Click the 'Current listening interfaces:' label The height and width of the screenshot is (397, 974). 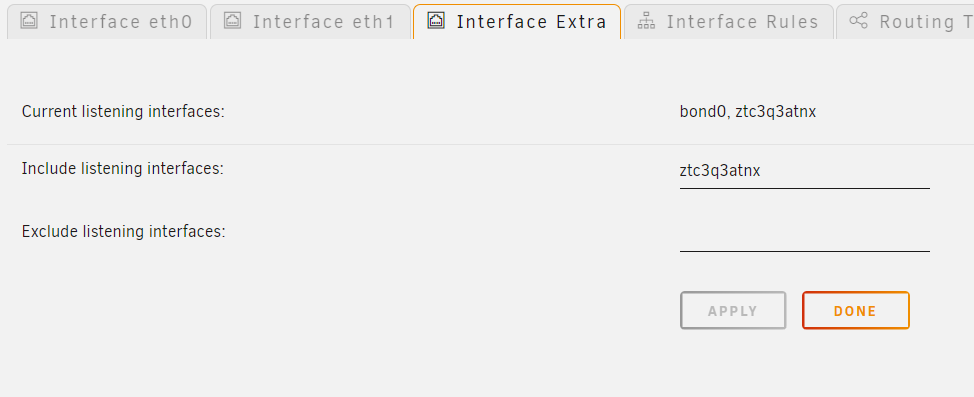point(123,112)
